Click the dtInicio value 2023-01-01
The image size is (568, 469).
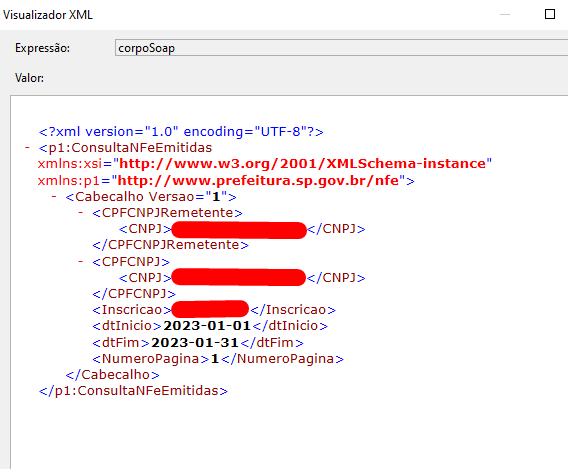pos(207,326)
